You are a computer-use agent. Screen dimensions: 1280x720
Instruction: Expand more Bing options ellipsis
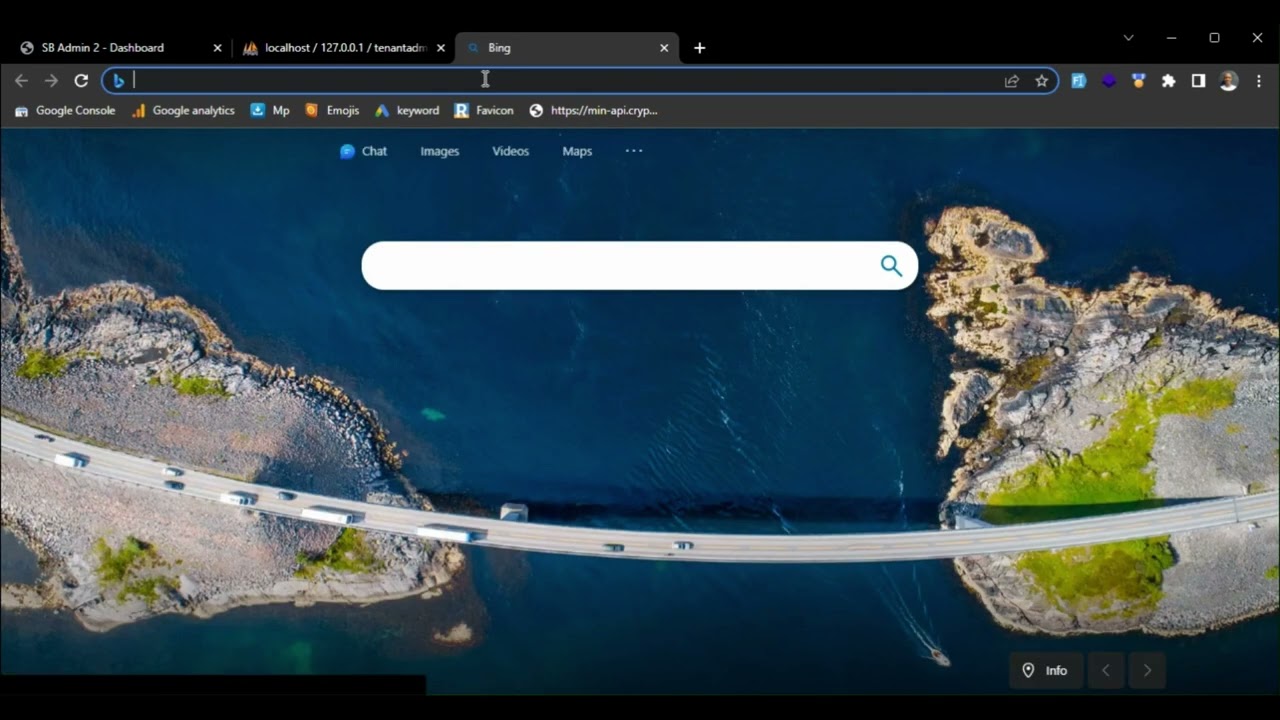634,151
